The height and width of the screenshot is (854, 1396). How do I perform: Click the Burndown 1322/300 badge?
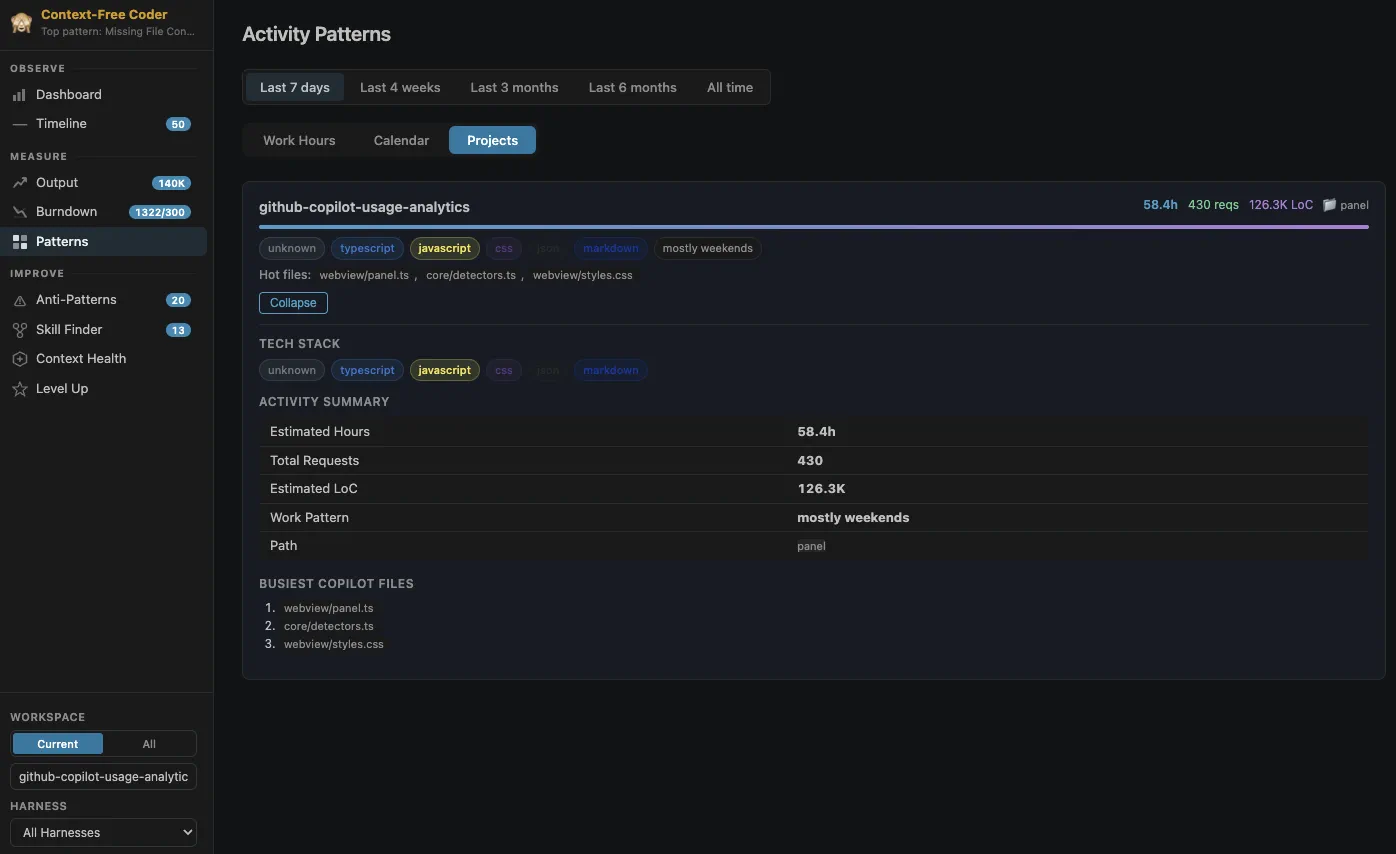[x=160, y=212]
